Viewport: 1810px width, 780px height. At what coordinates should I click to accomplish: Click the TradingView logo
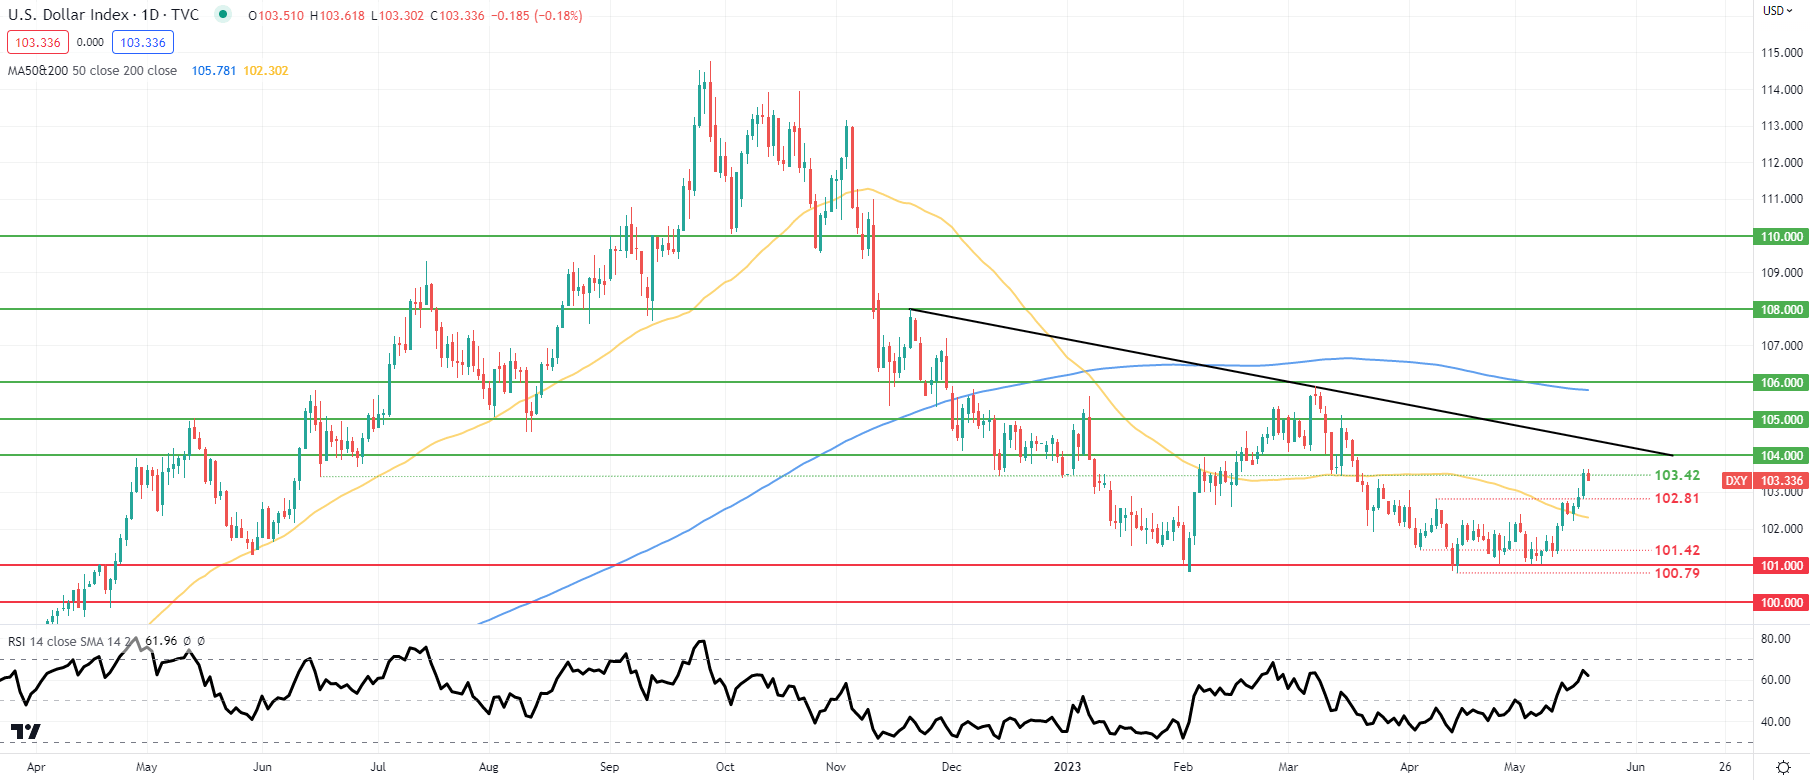coord(26,732)
